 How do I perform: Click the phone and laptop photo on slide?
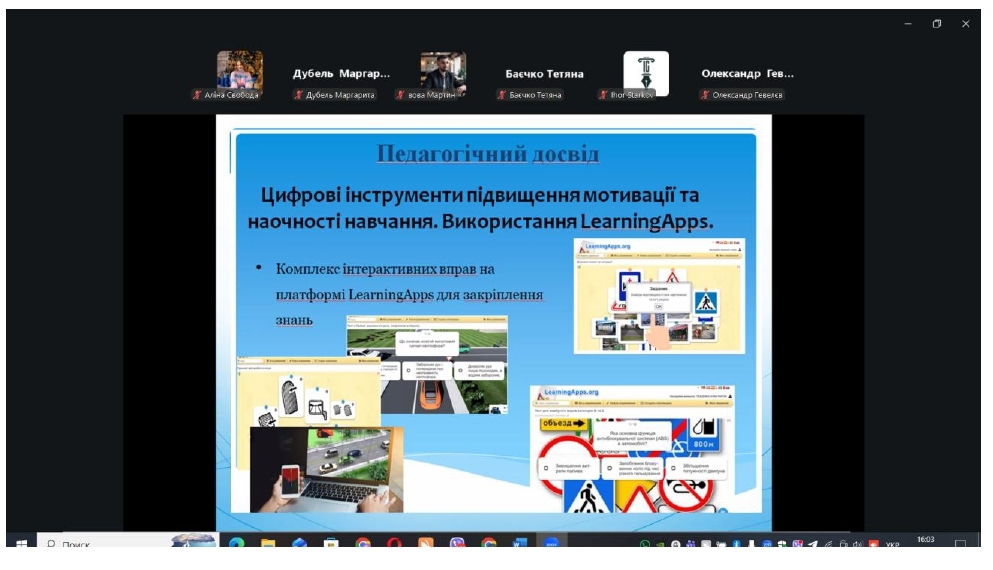pos(326,469)
